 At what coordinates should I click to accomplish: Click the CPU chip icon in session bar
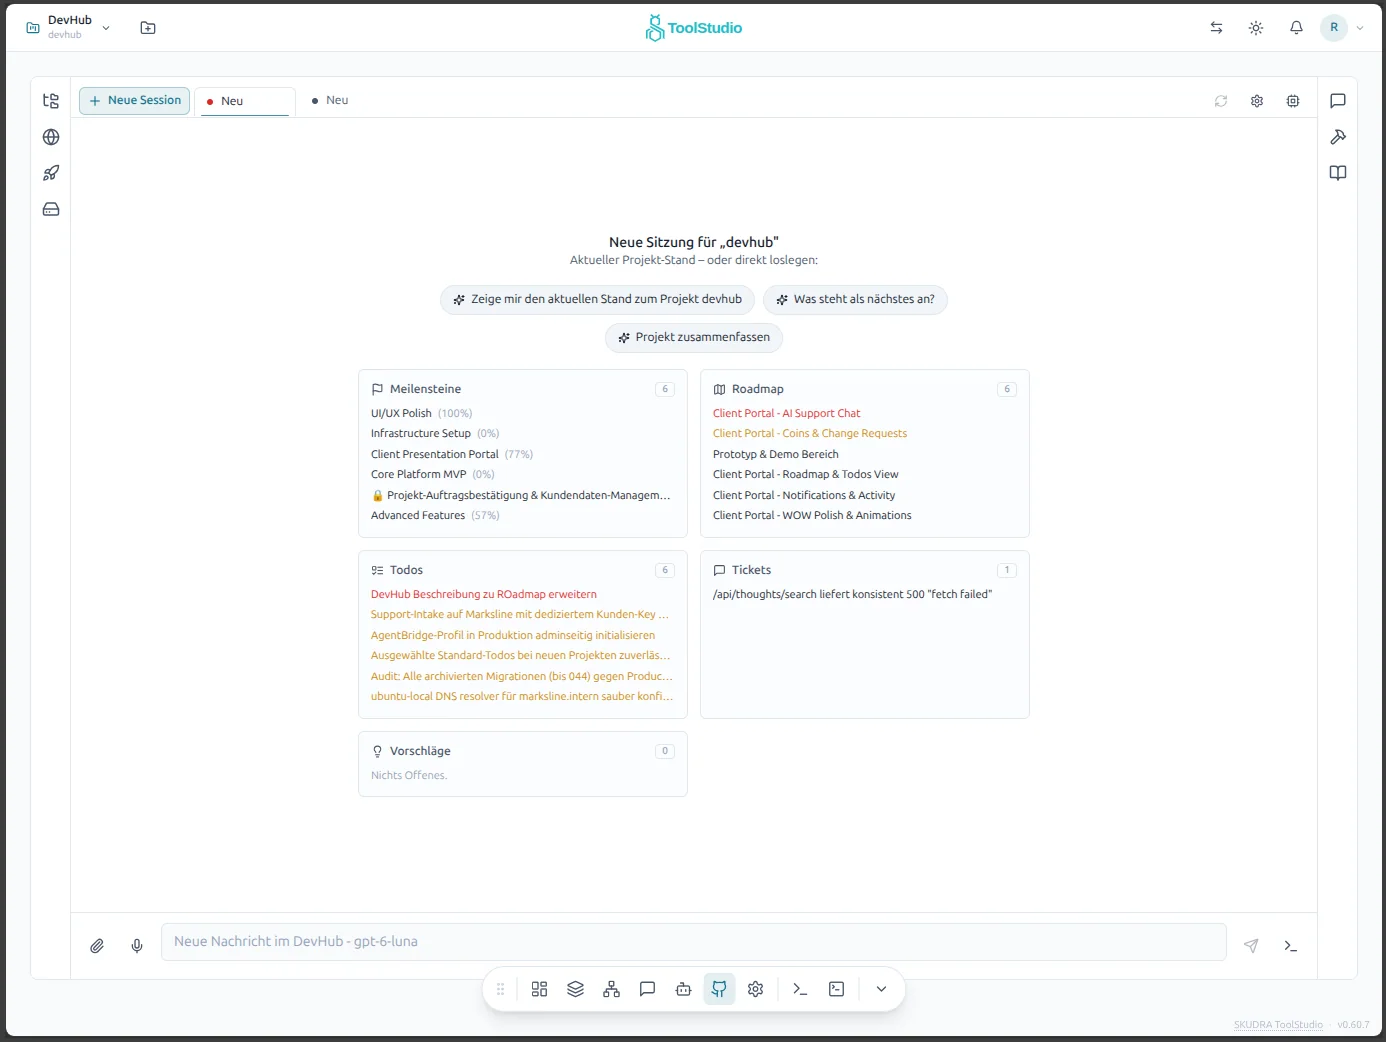[x=1293, y=101]
